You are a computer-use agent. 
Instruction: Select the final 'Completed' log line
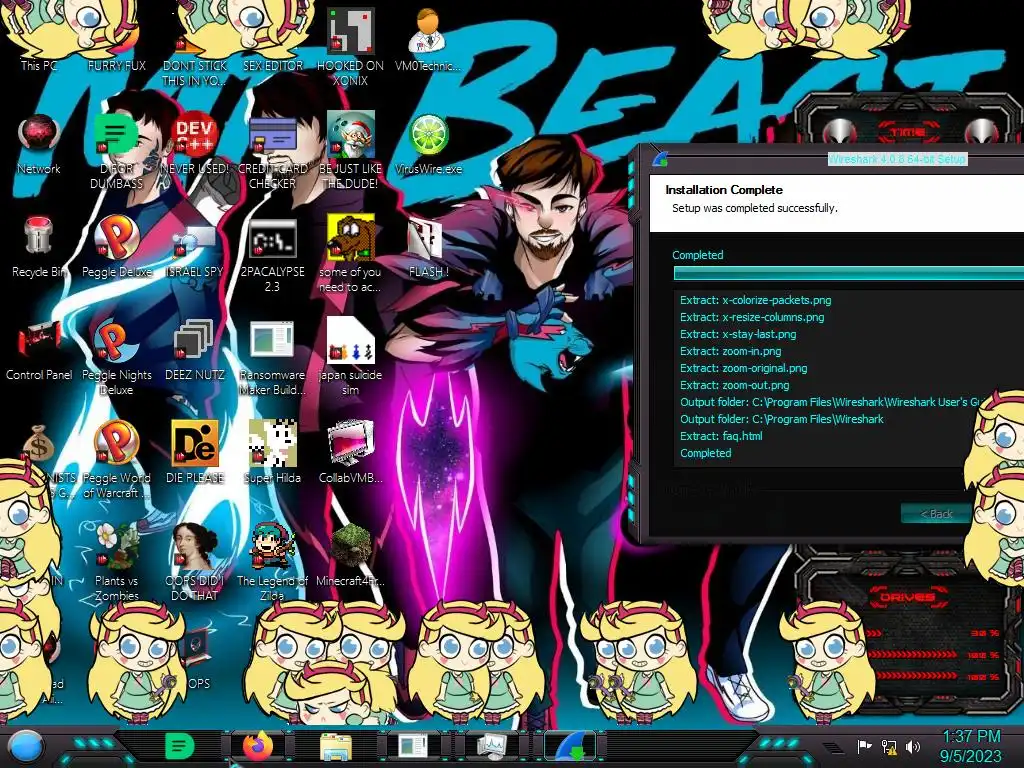coord(705,453)
